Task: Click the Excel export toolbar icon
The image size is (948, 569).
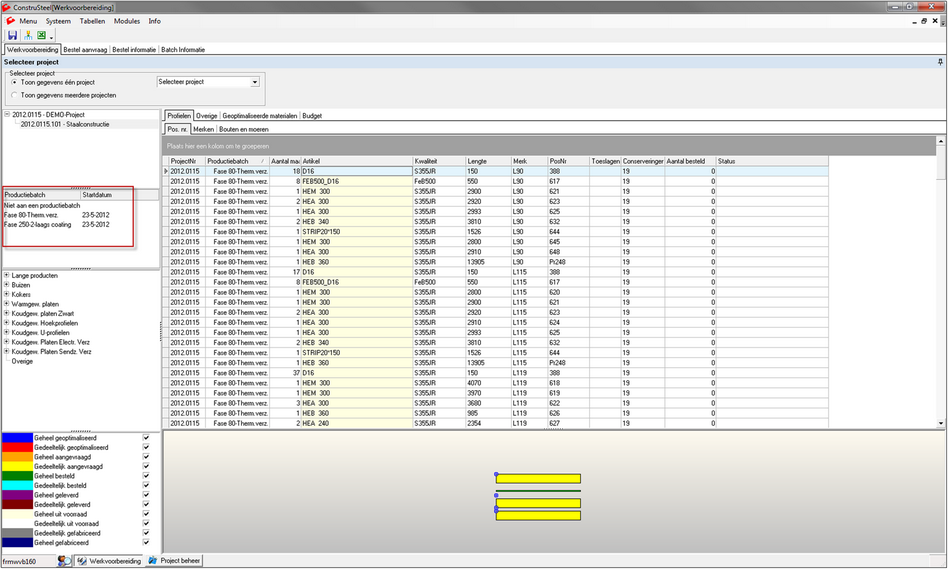Action: pyautogui.click(x=41, y=35)
